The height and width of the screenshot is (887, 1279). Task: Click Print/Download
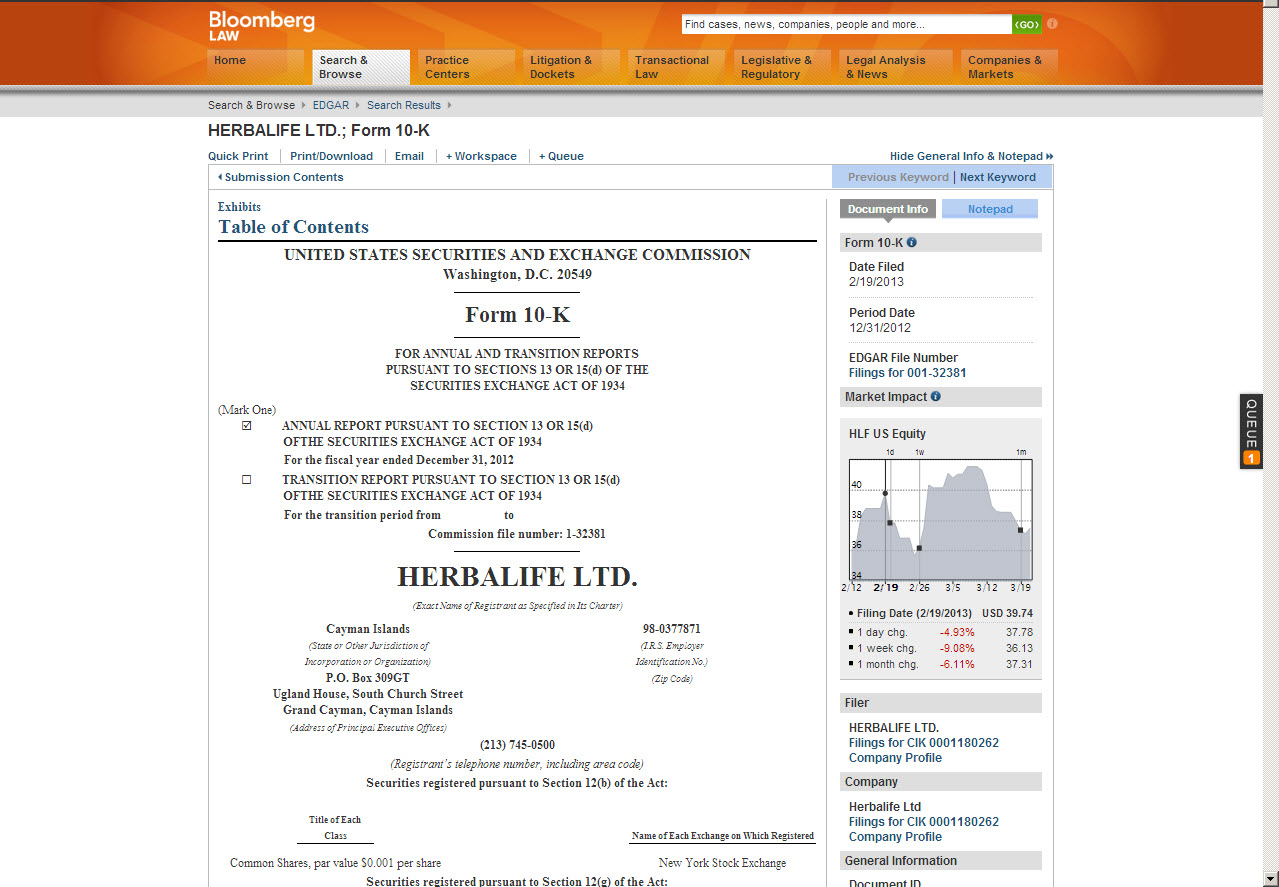pos(331,156)
